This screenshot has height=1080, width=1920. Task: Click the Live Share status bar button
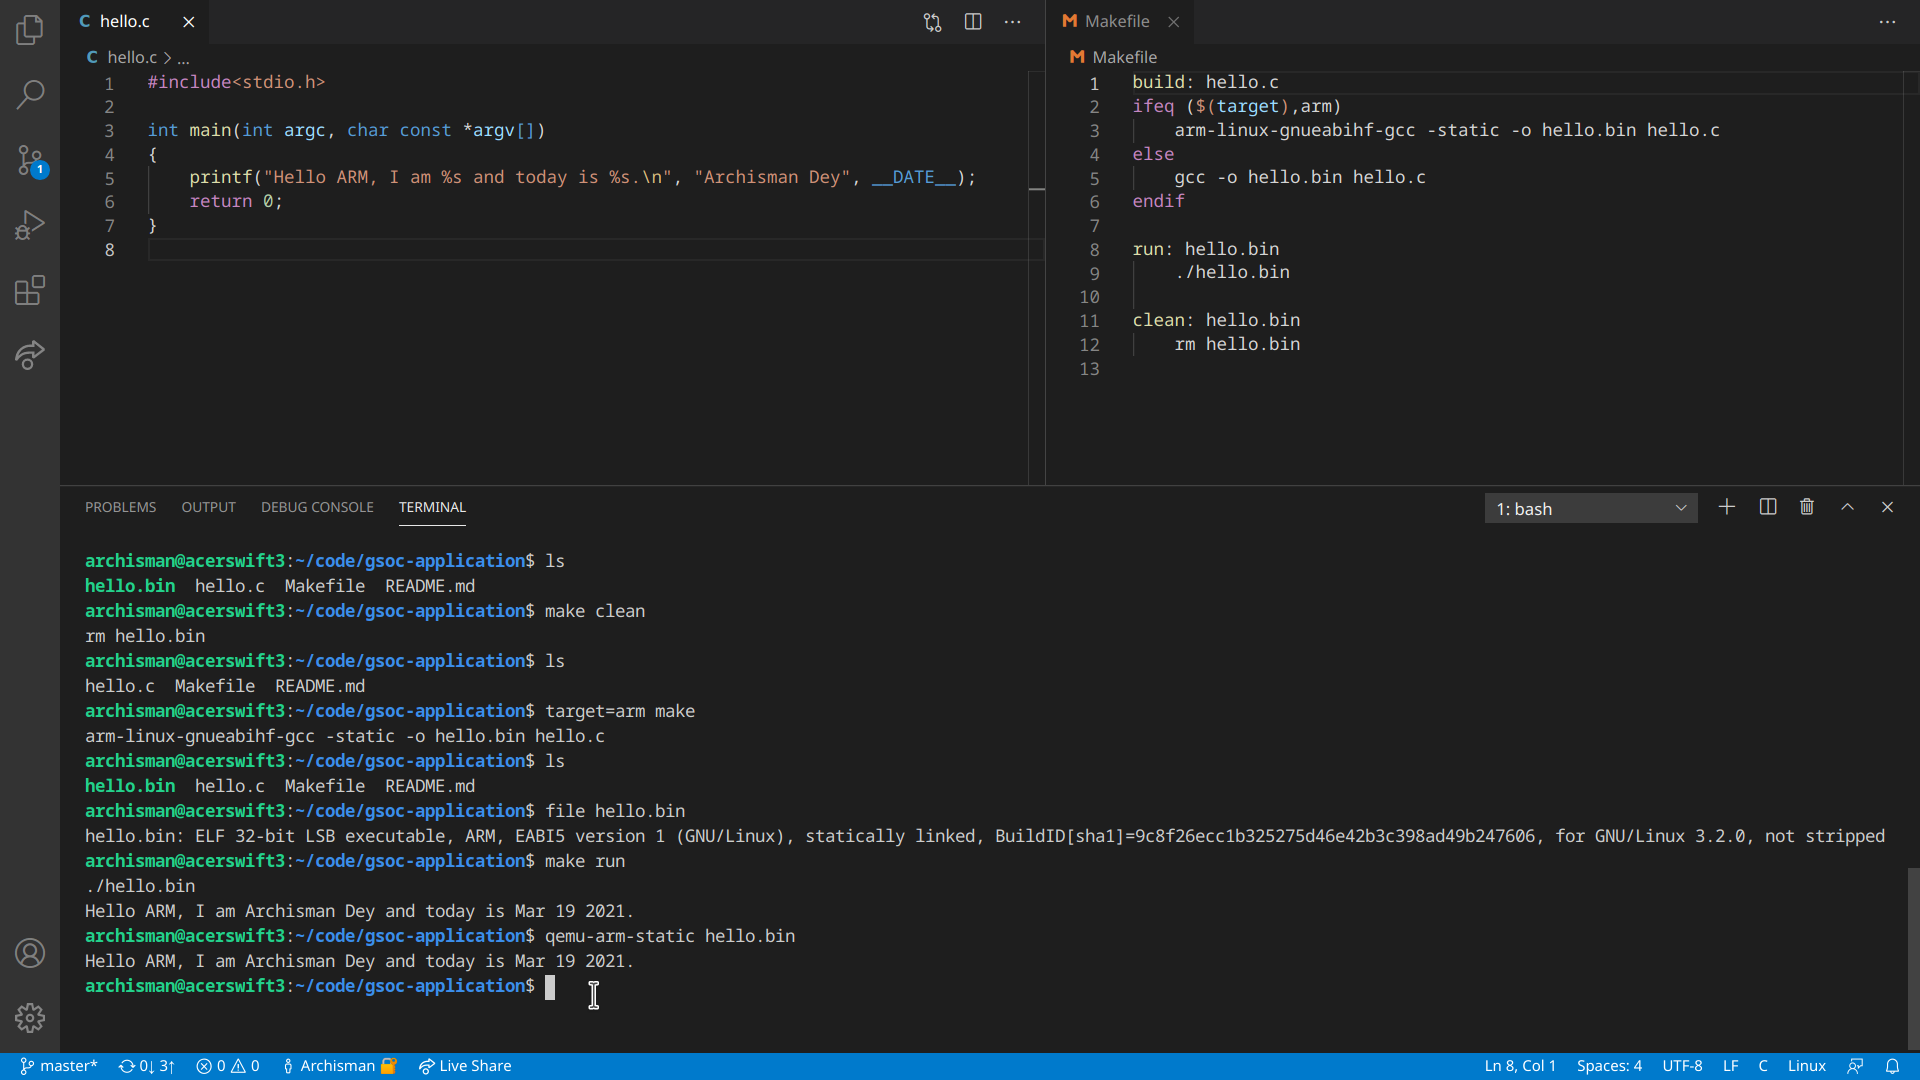click(465, 1066)
